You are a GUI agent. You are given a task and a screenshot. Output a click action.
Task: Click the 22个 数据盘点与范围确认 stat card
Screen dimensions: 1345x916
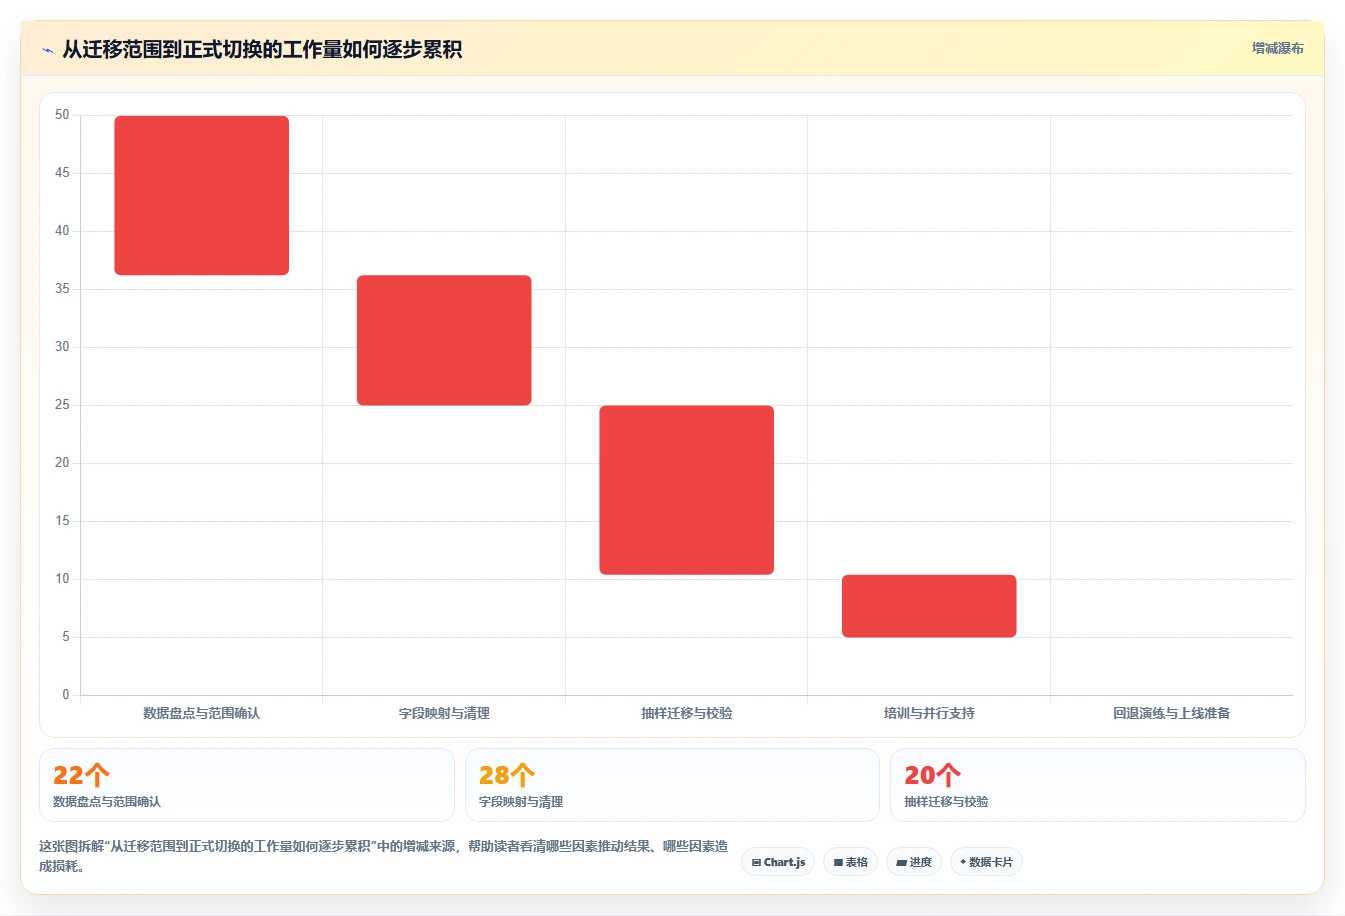pos(247,785)
